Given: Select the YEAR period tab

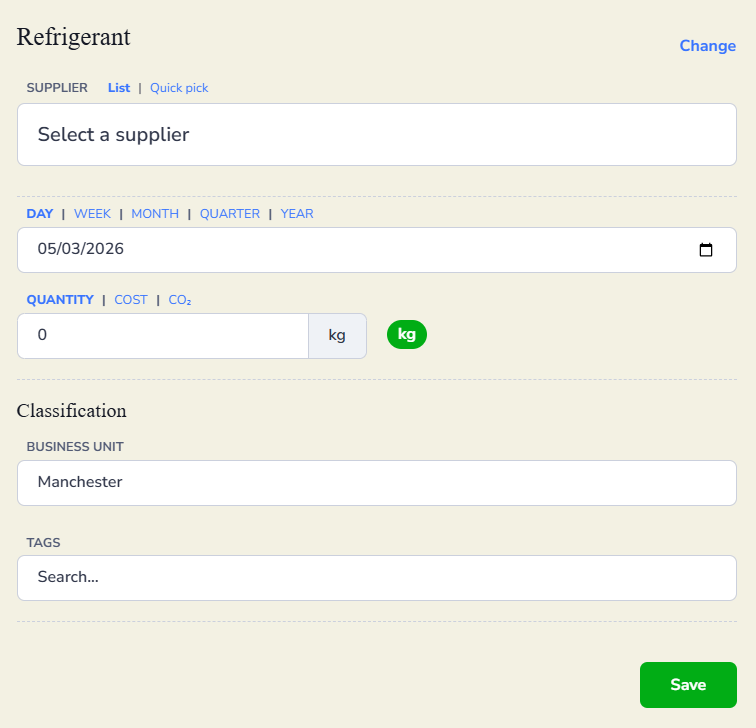Looking at the screenshot, I should click(297, 214).
